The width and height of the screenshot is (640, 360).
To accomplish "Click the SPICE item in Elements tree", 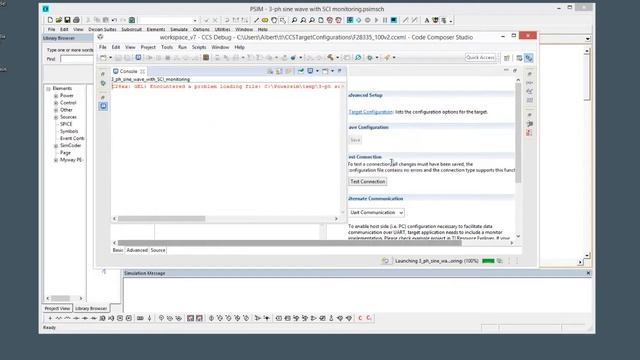I will (x=66, y=124).
